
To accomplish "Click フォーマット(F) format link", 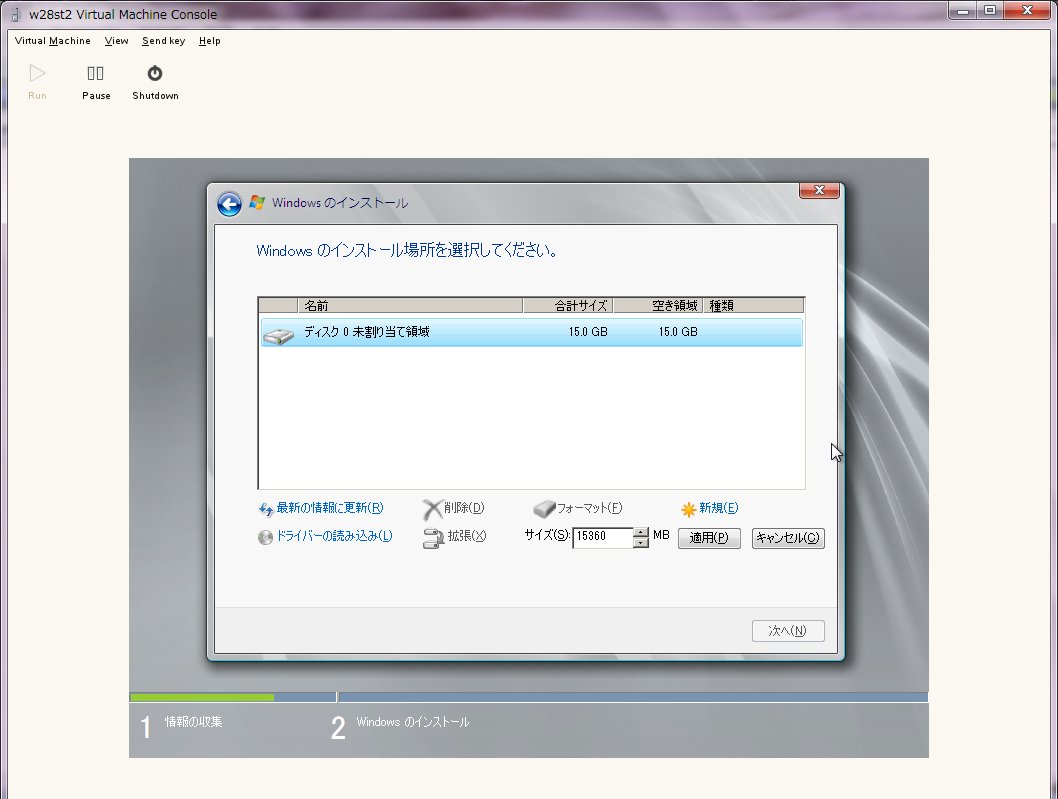I will point(589,508).
